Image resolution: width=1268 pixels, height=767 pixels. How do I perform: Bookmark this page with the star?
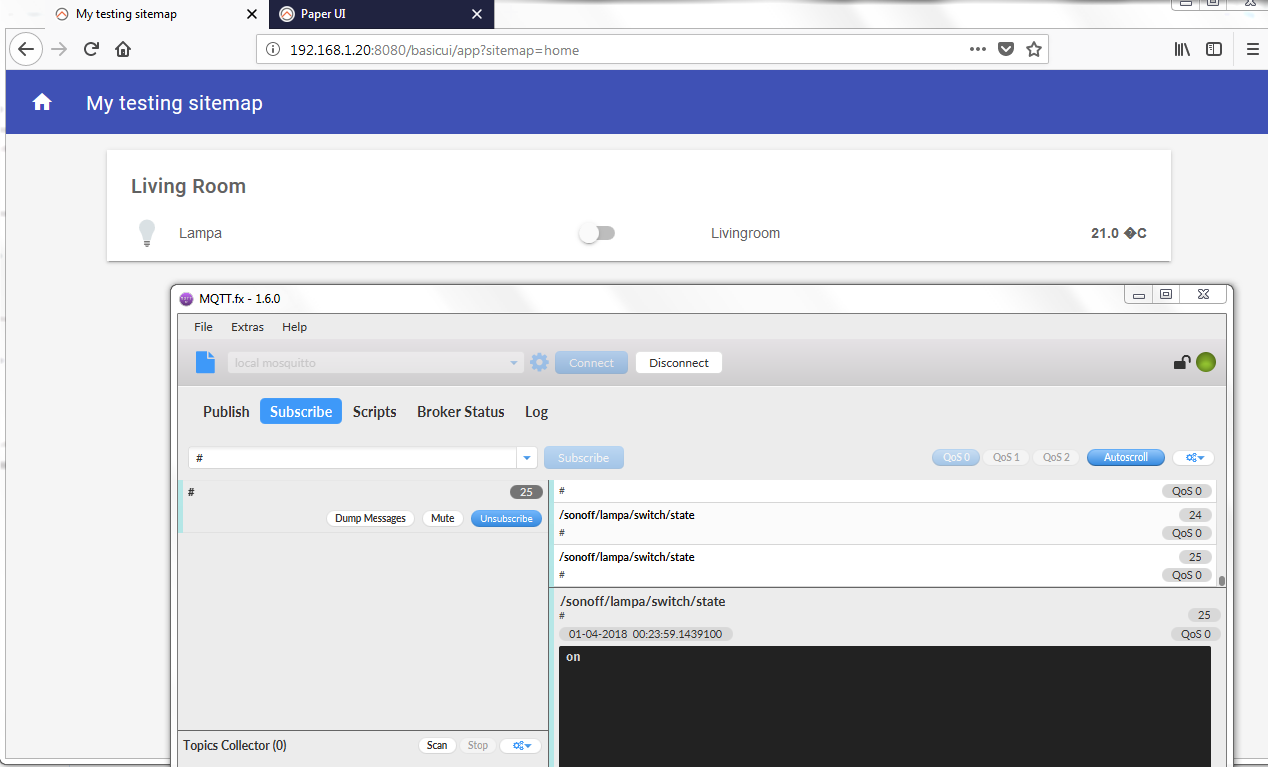pos(1034,49)
